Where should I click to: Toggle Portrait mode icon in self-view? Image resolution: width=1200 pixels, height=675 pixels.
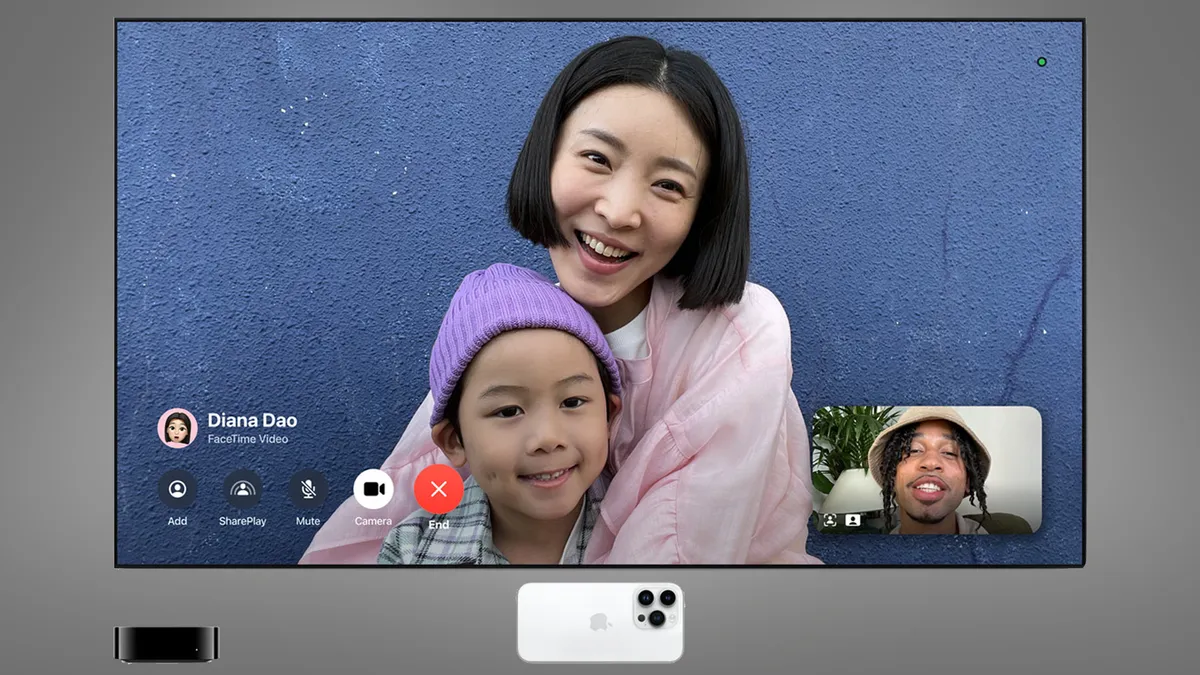[x=852, y=520]
